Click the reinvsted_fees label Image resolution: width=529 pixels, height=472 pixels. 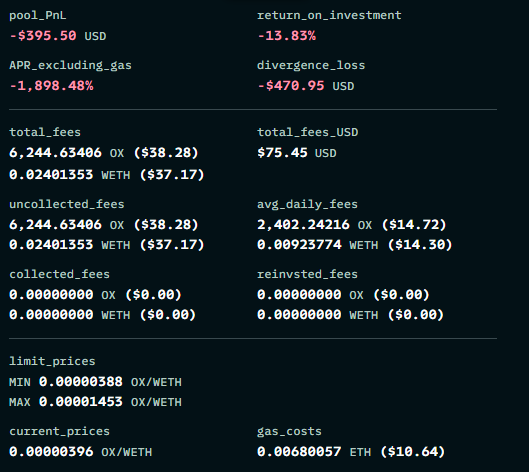(x=307, y=274)
